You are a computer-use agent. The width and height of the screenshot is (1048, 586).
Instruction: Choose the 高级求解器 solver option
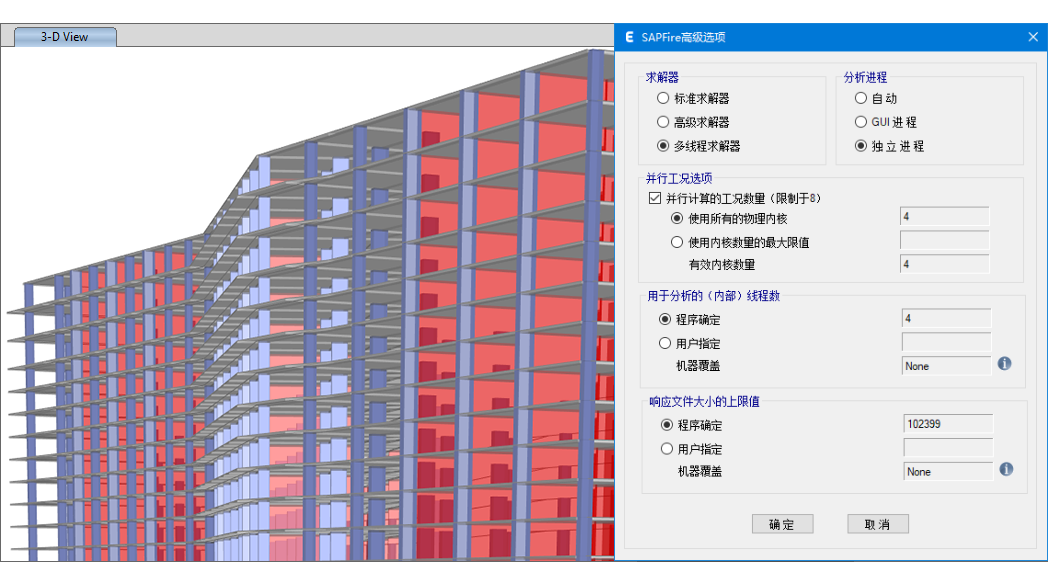663,122
